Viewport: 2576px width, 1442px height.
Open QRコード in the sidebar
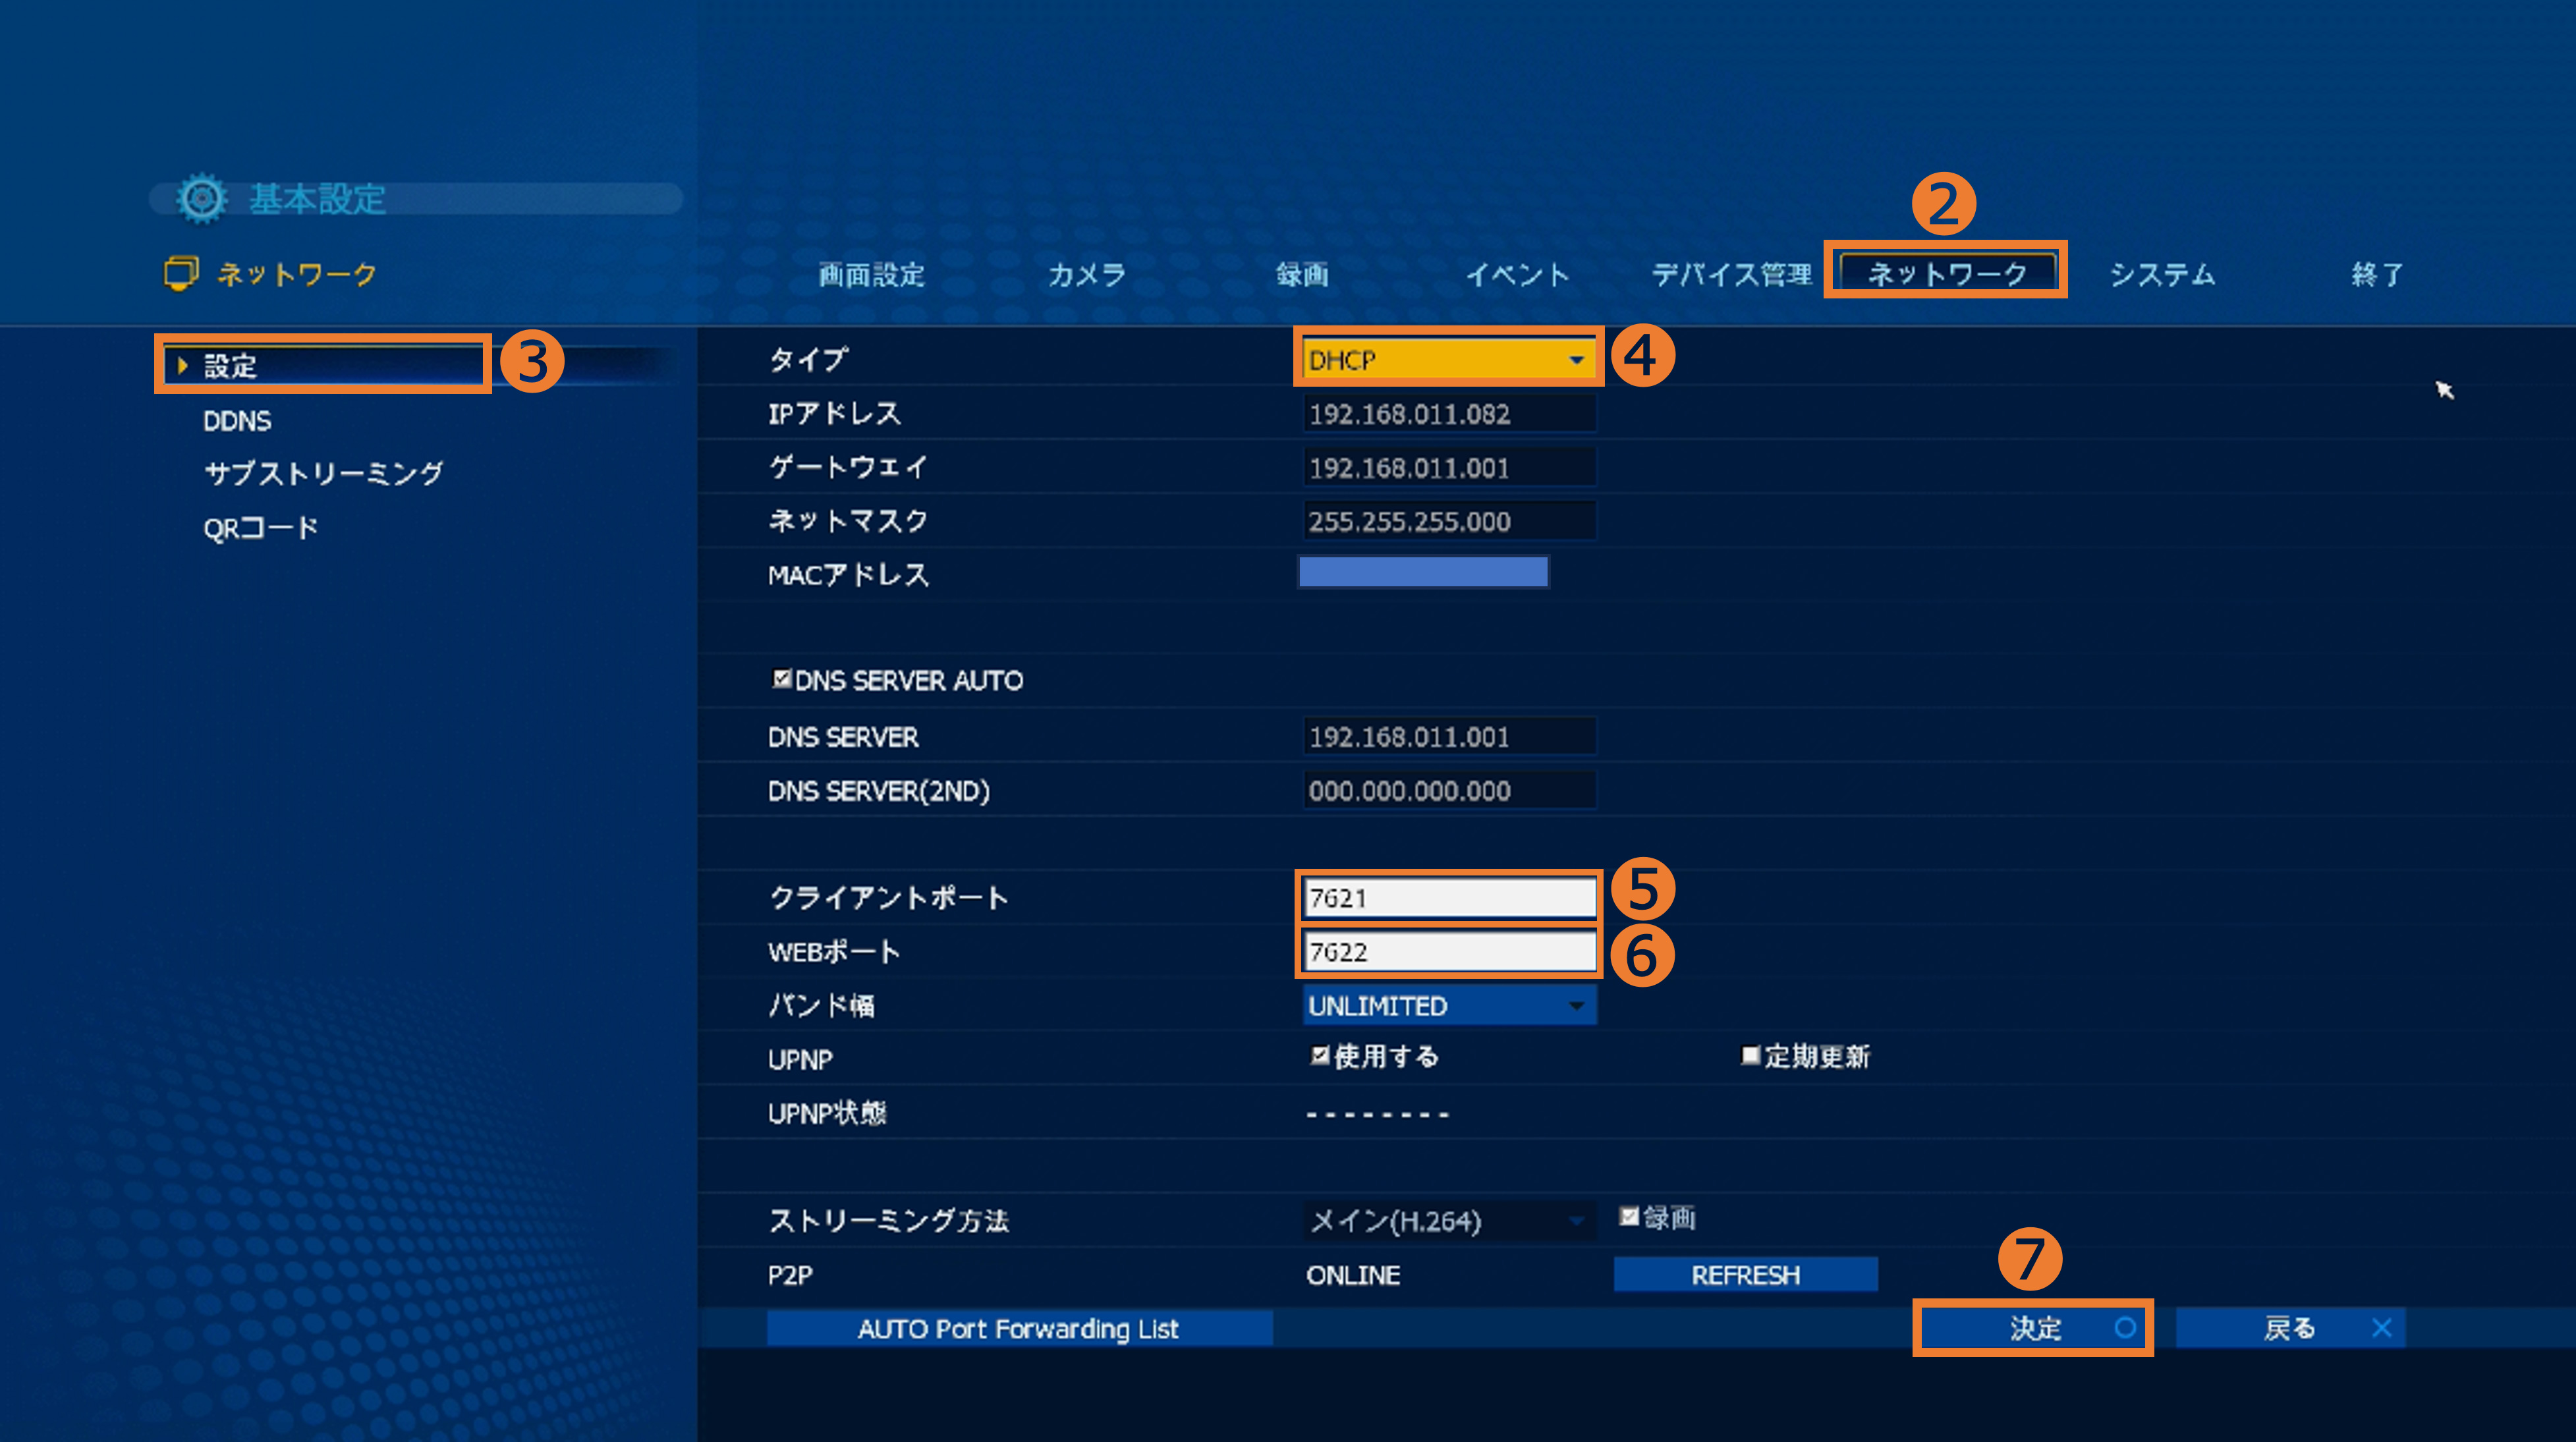[x=260, y=528]
